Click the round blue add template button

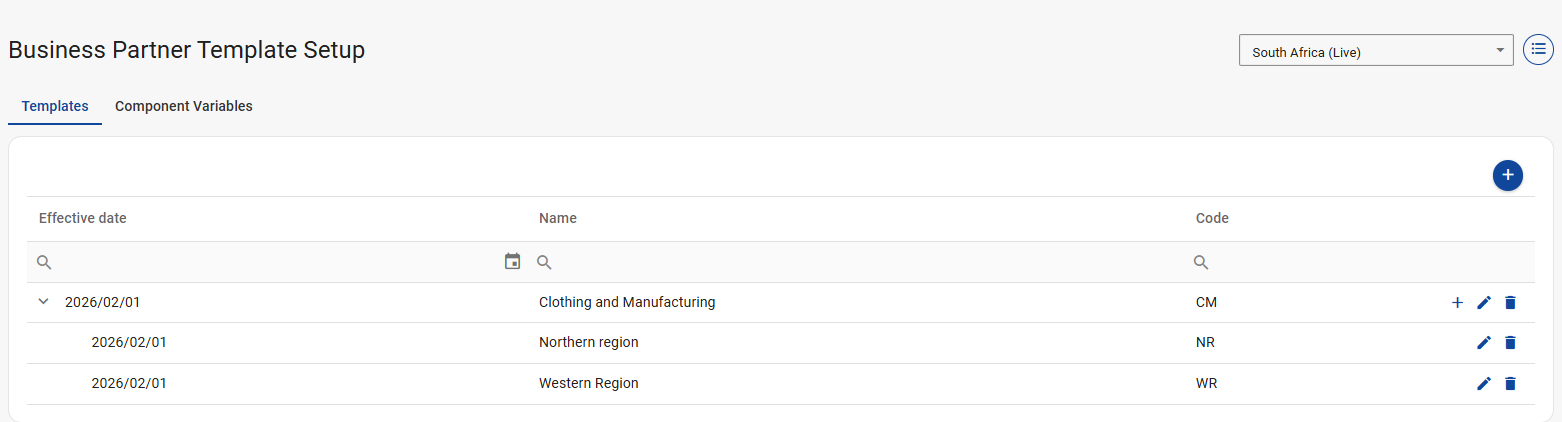point(1507,175)
